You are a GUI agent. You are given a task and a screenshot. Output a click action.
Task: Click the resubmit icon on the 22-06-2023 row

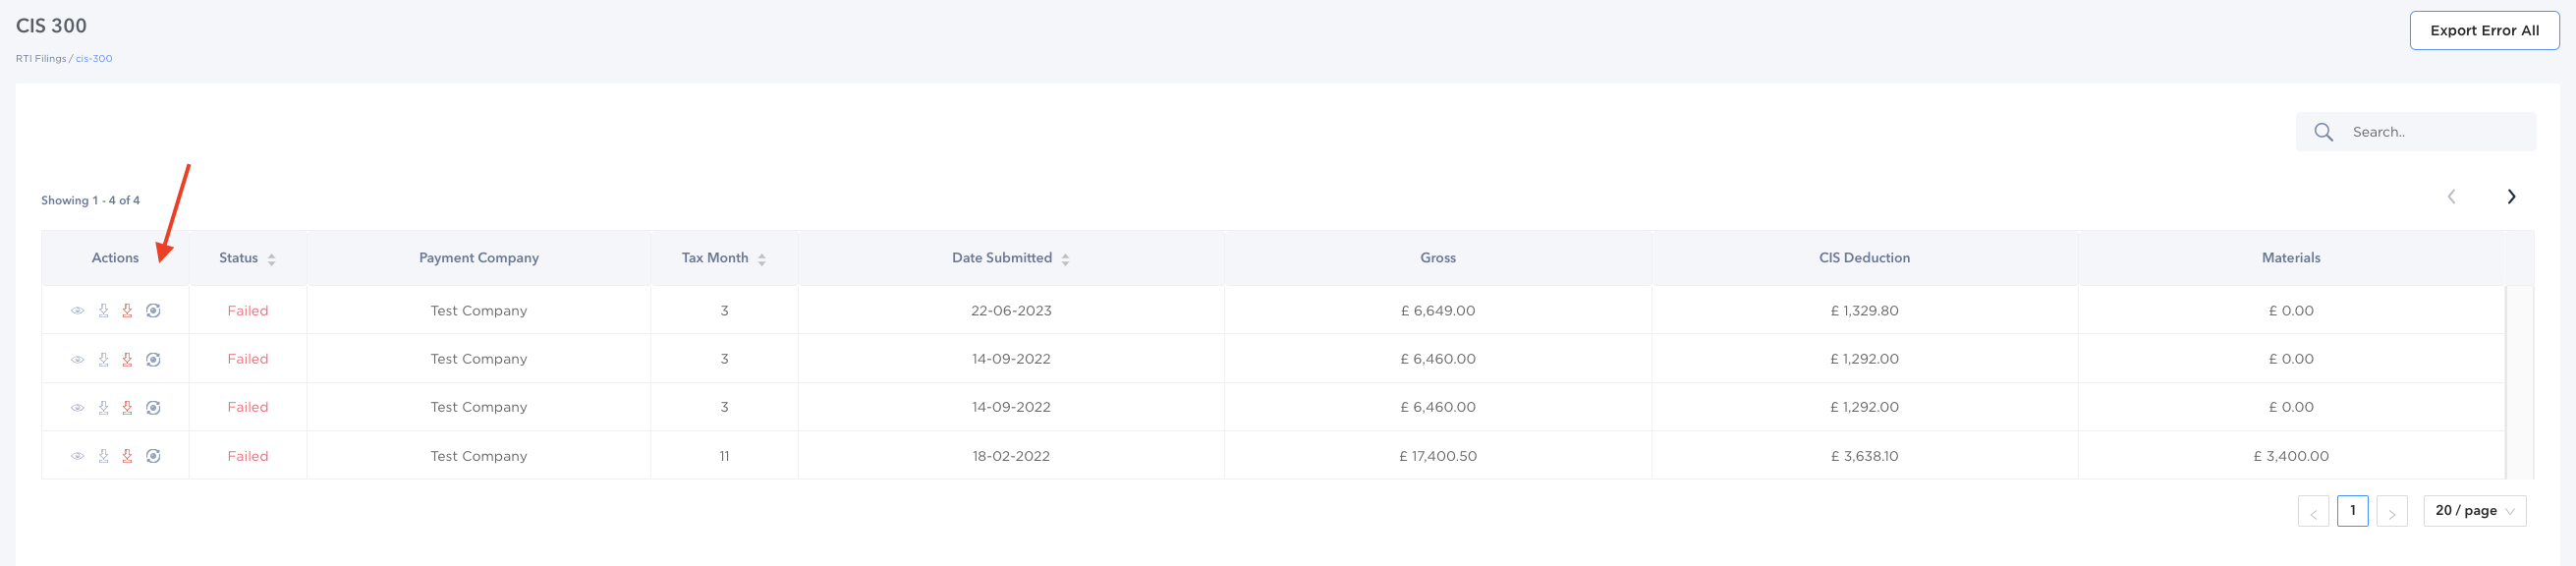point(153,311)
